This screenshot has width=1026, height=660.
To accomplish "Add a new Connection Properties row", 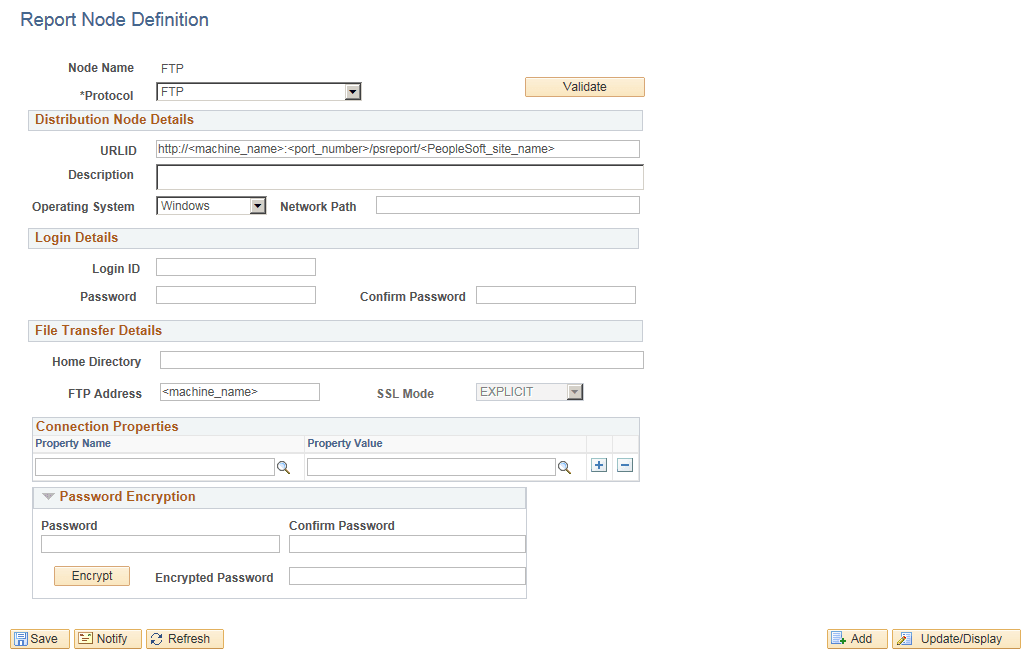I will pyautogui.click(x=598, y=465).
